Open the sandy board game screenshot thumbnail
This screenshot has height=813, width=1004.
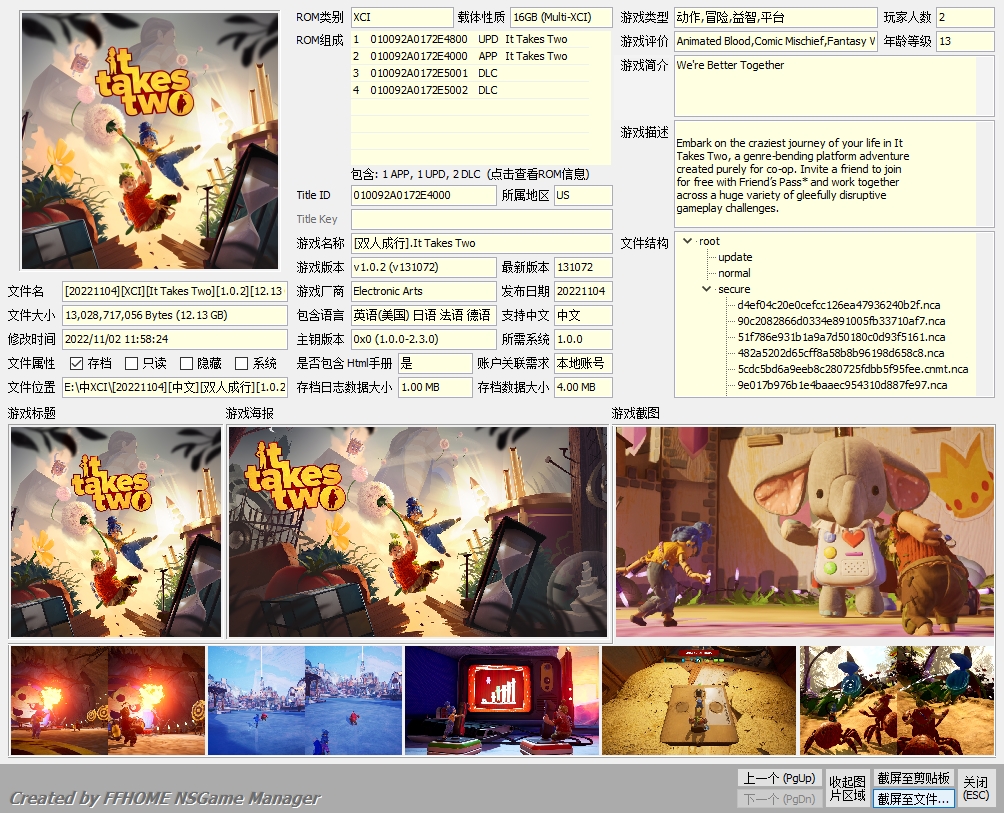coord(699,700)
